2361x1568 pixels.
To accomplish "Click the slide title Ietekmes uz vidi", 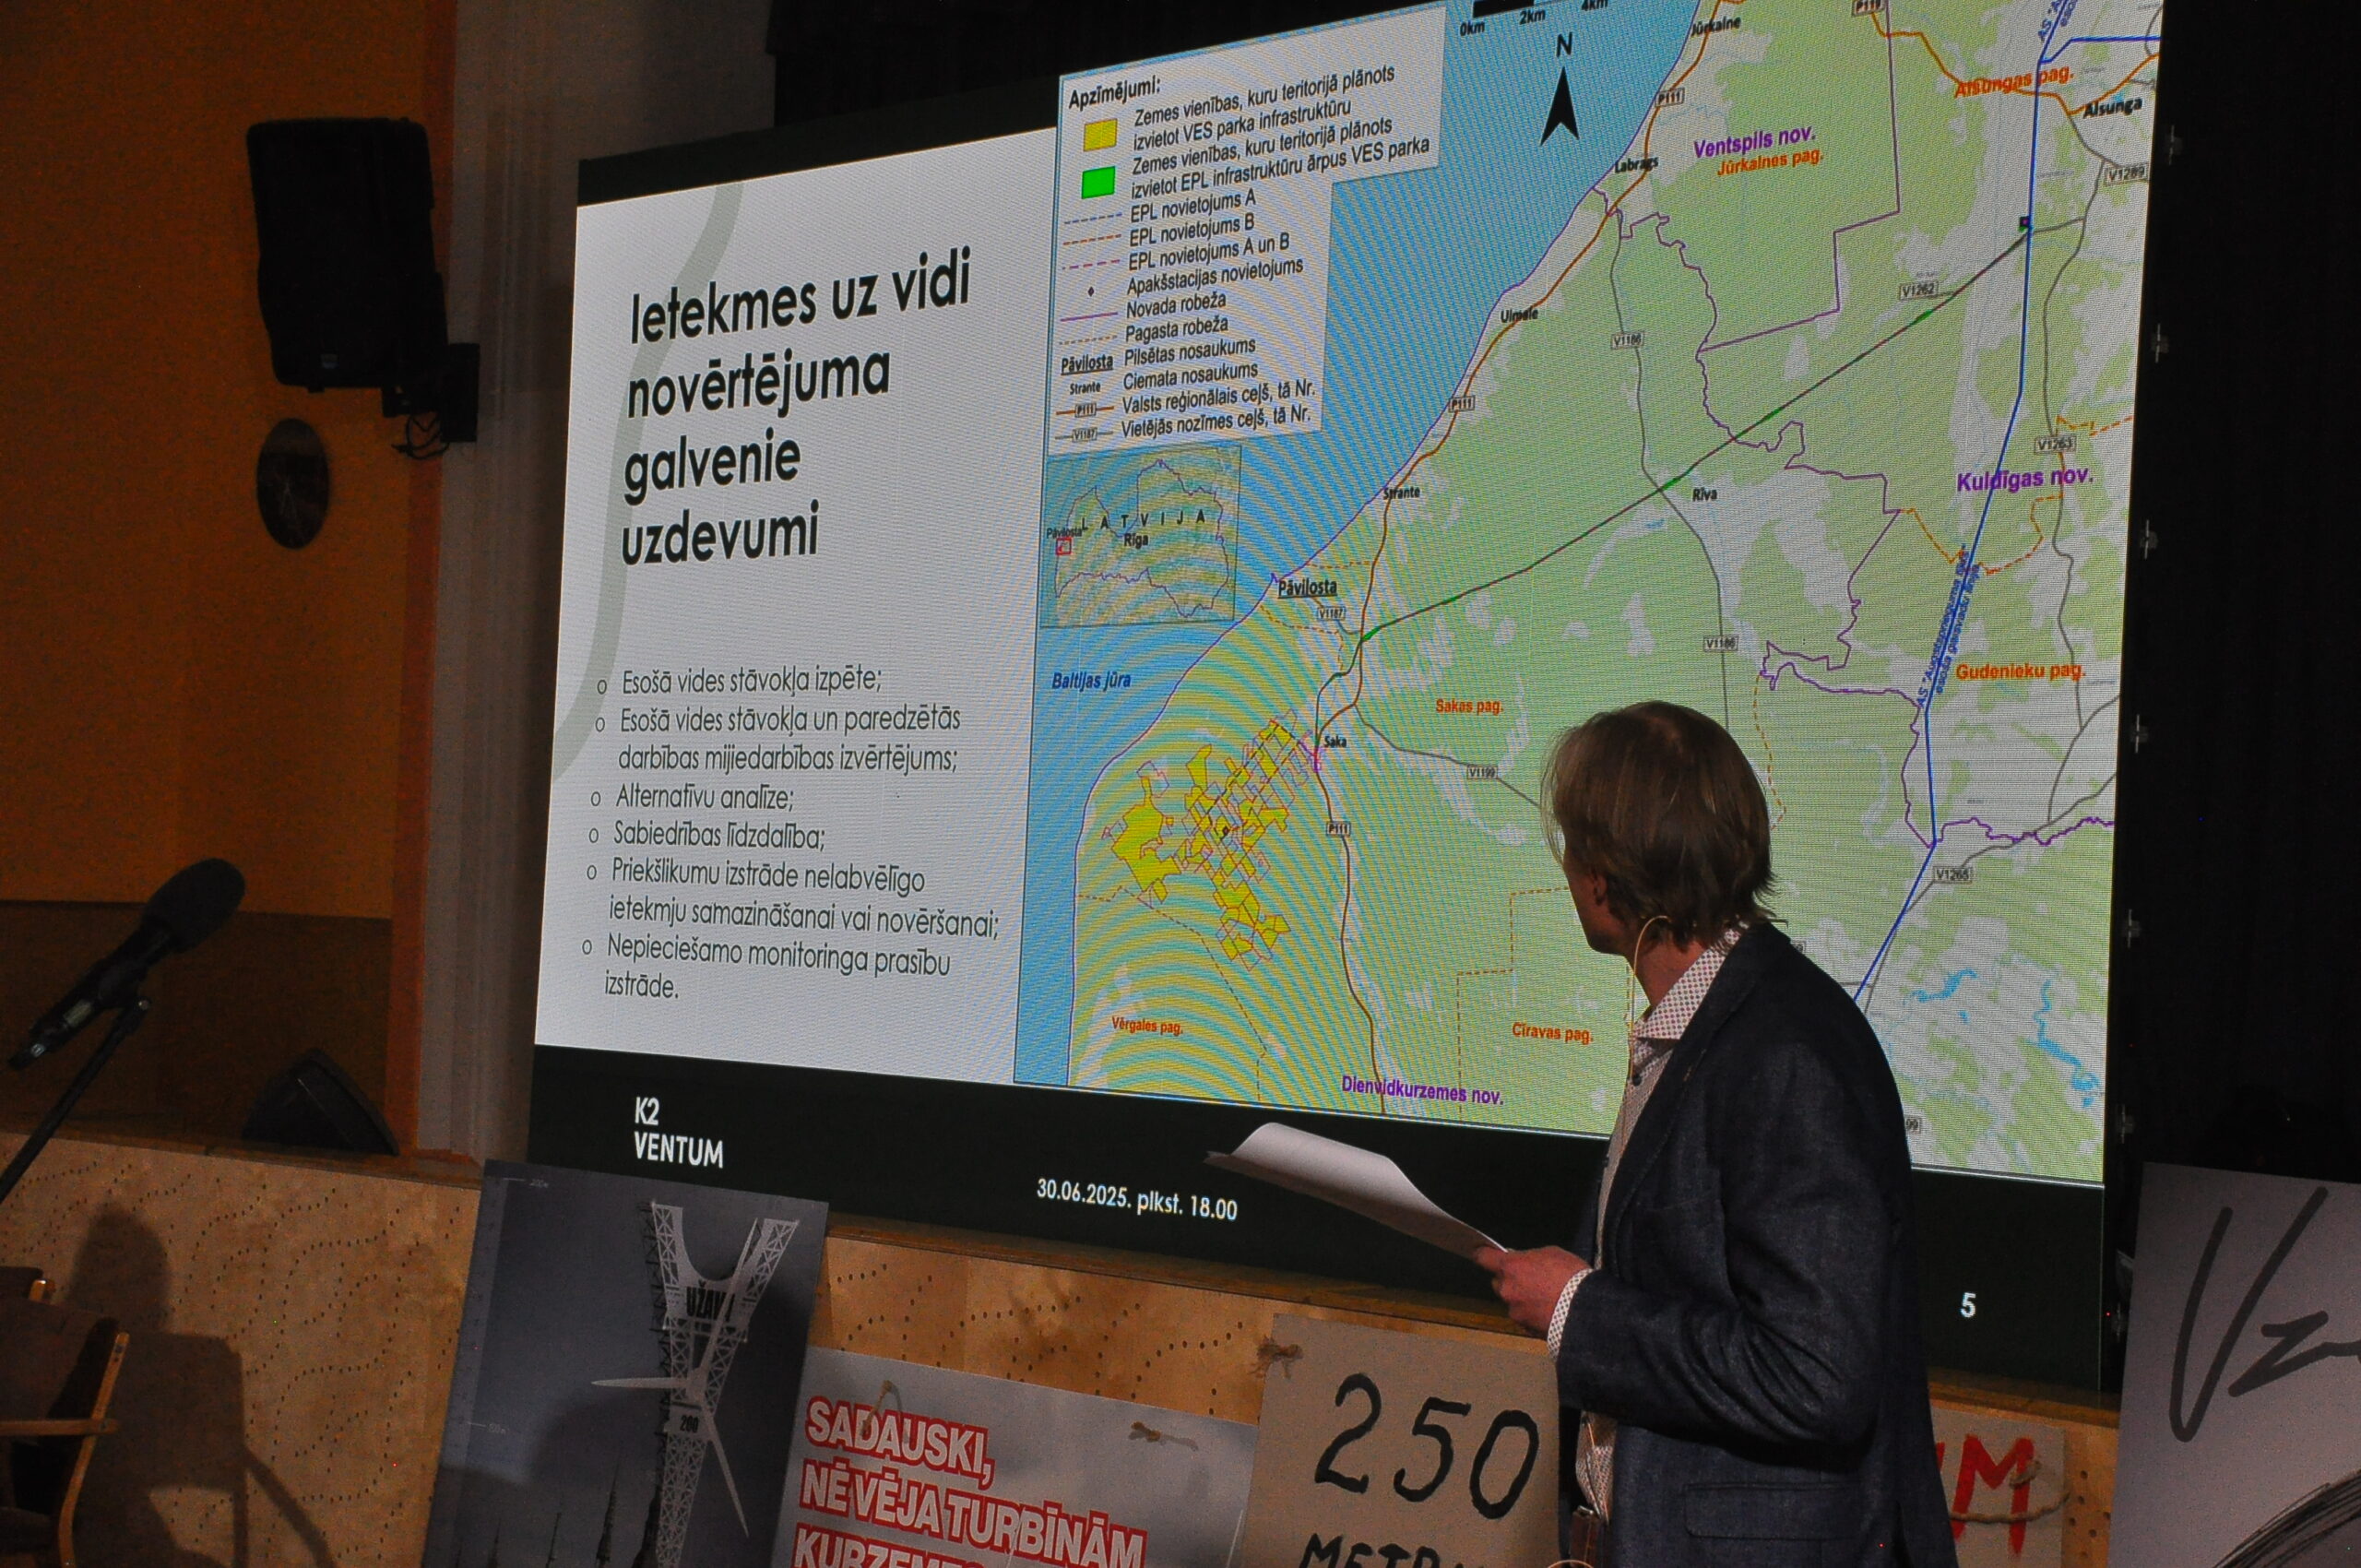I will click(799, 299).
